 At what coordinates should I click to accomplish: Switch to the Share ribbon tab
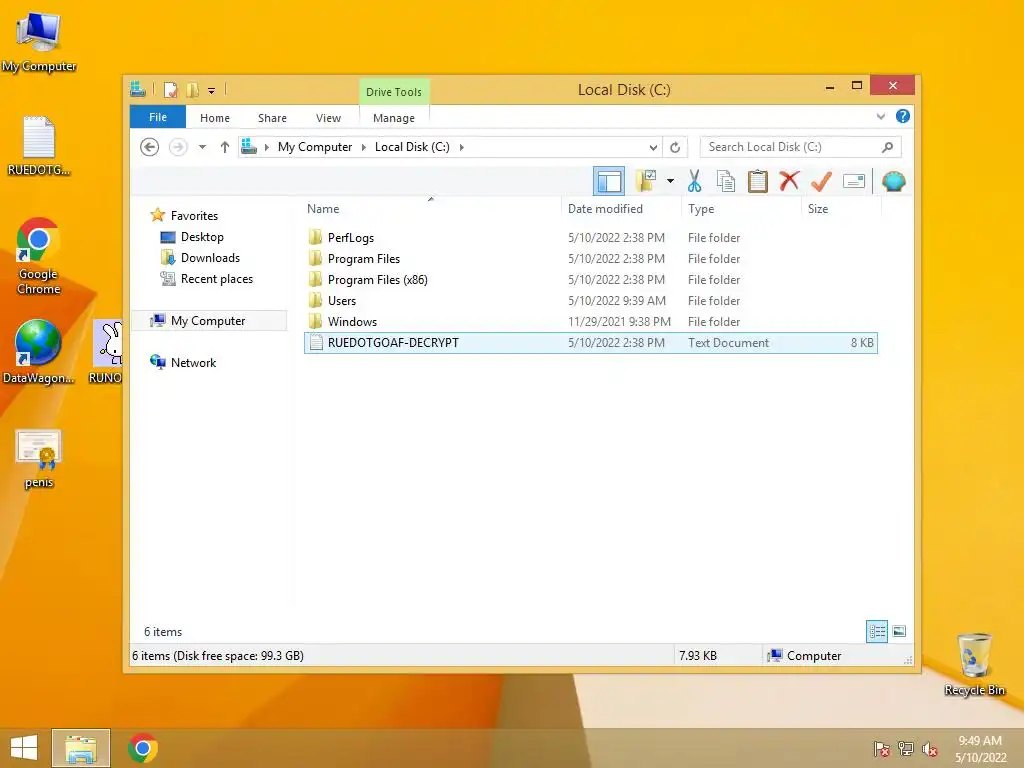pyautogui.click(x=272, y=118)
